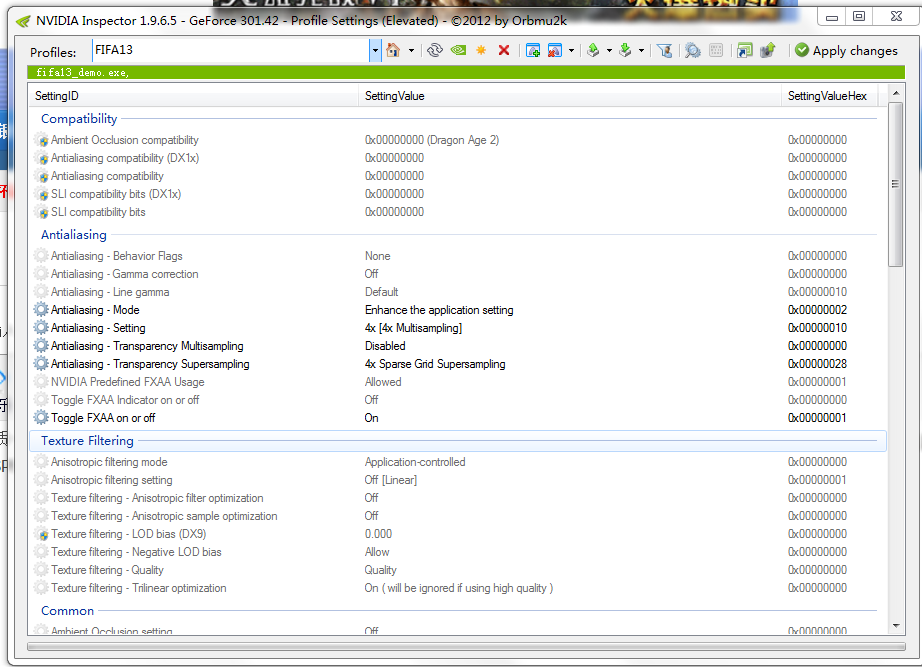Delete the profile with the red X icon
This screenshot has height=667, width=922.
[x=504, y=51]
